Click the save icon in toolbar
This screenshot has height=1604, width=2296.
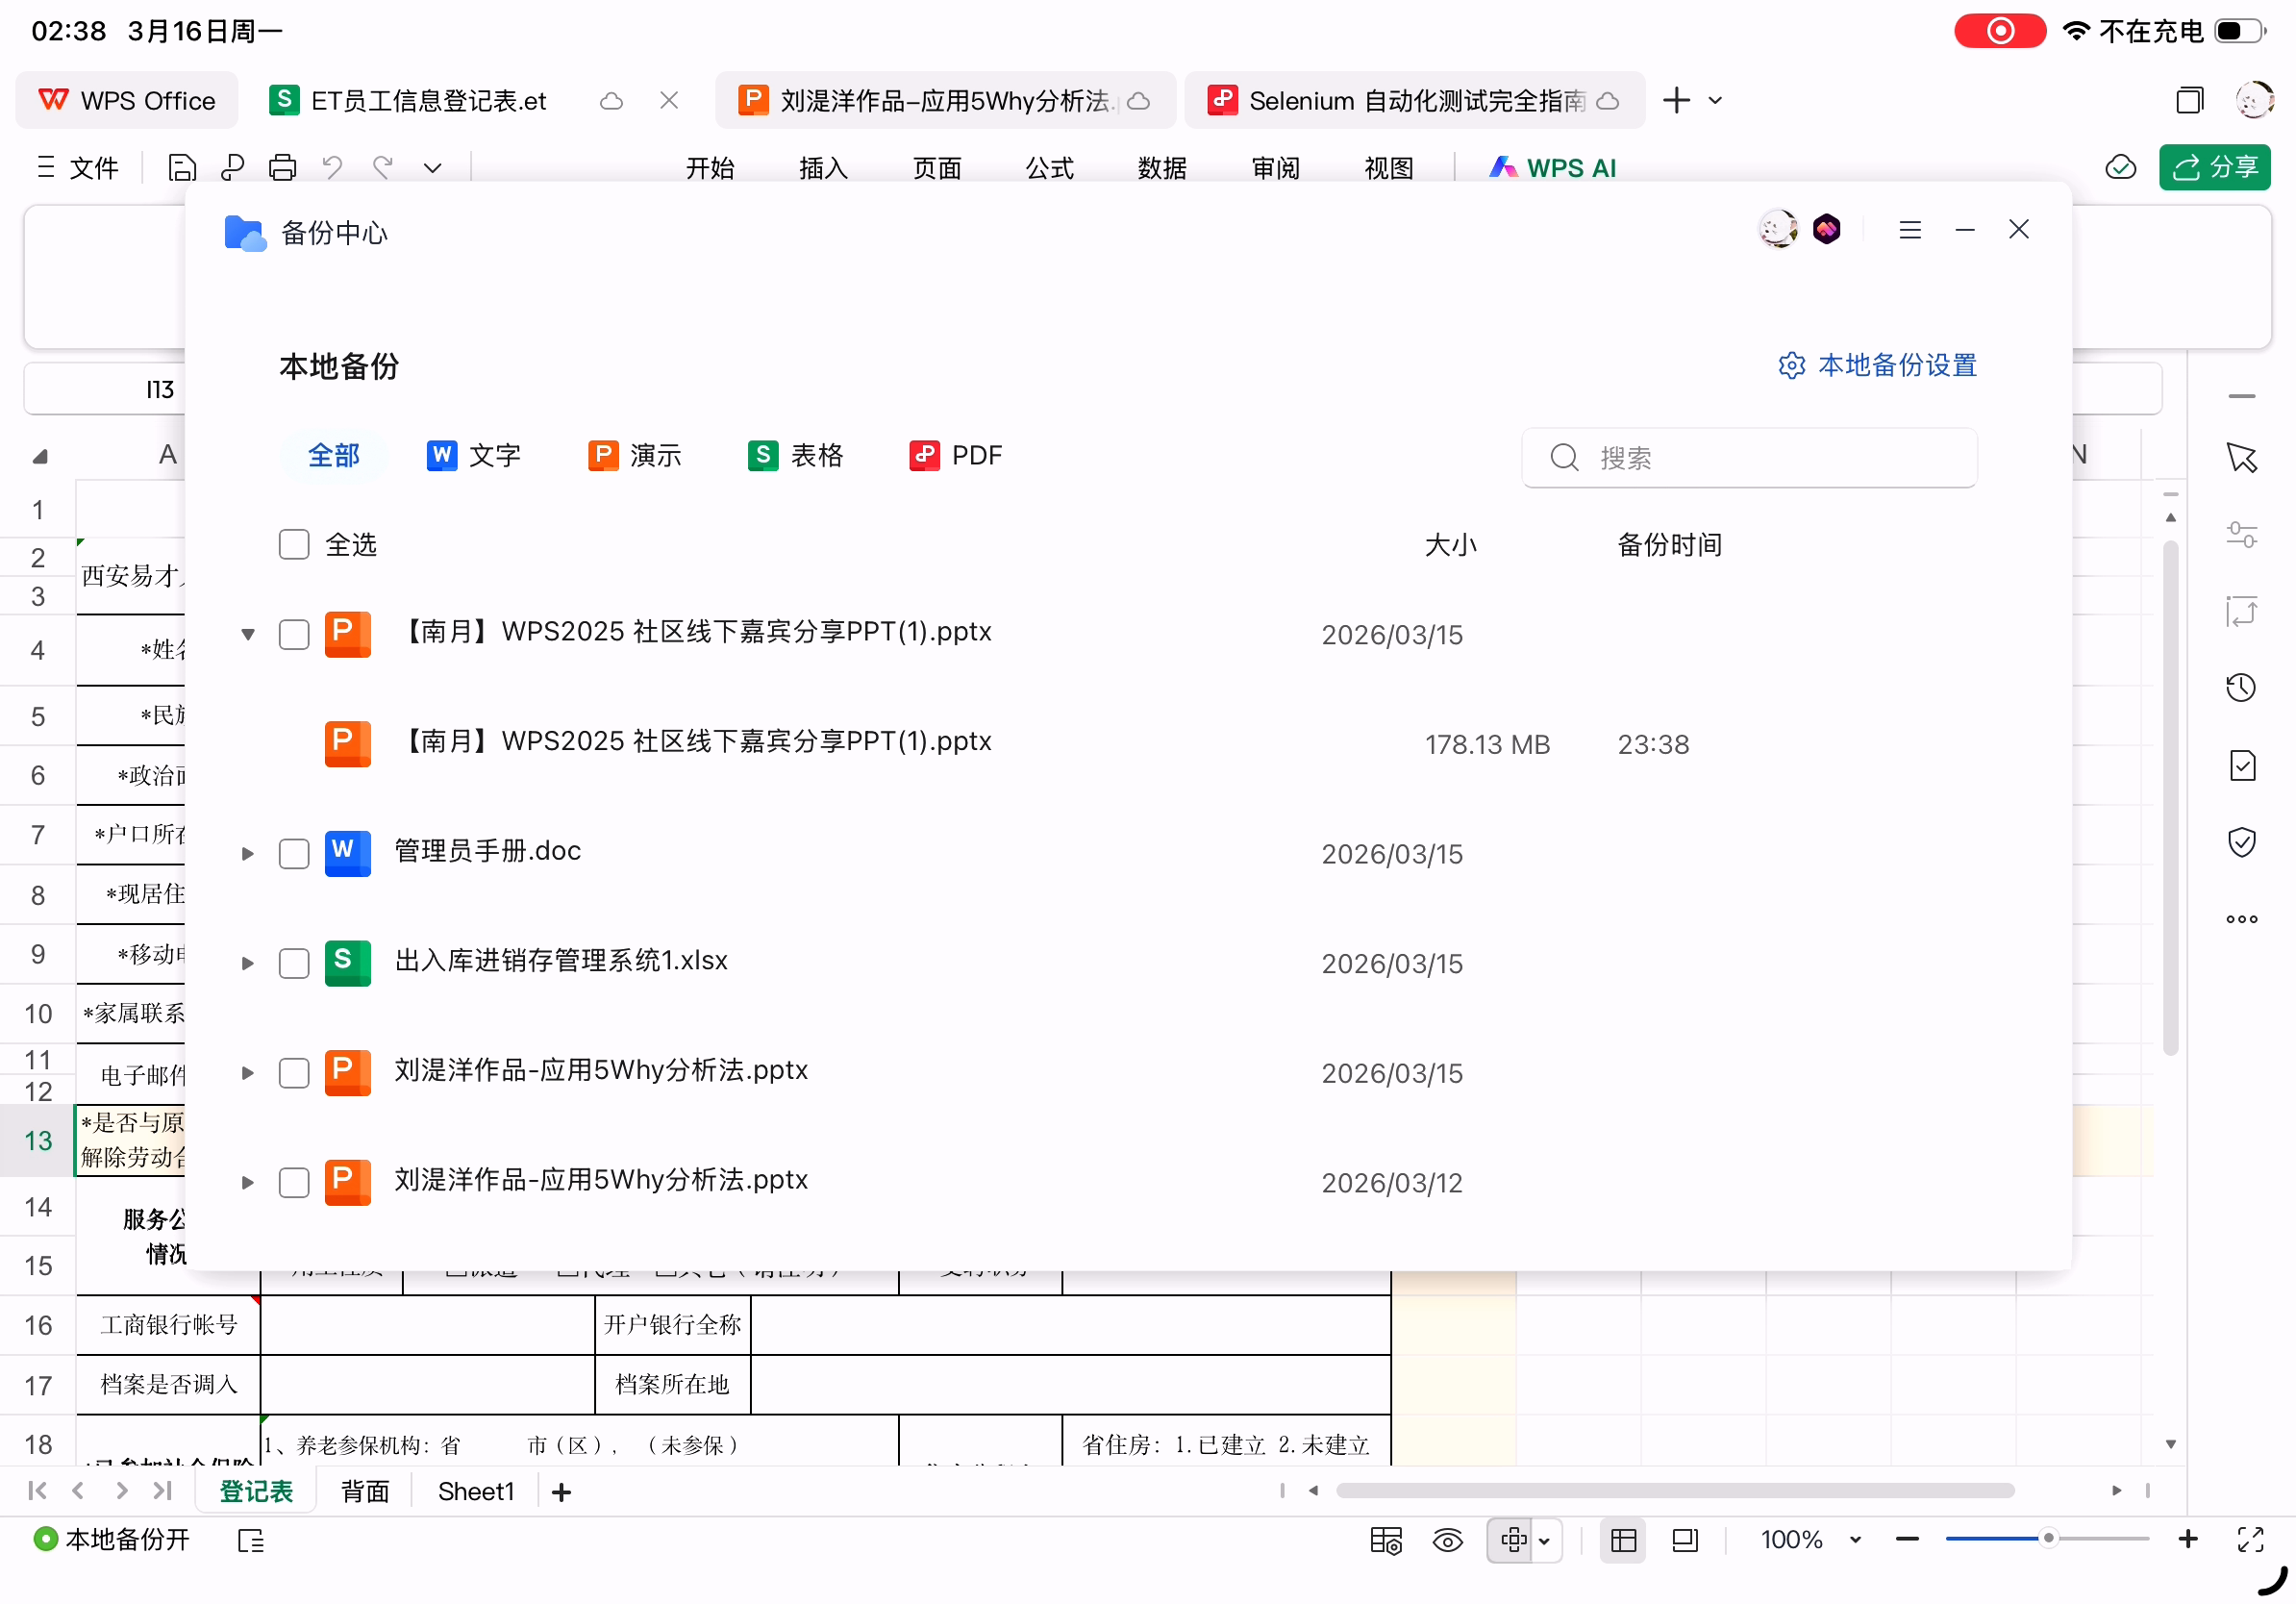pyautogui.click(x=182, y=167)
